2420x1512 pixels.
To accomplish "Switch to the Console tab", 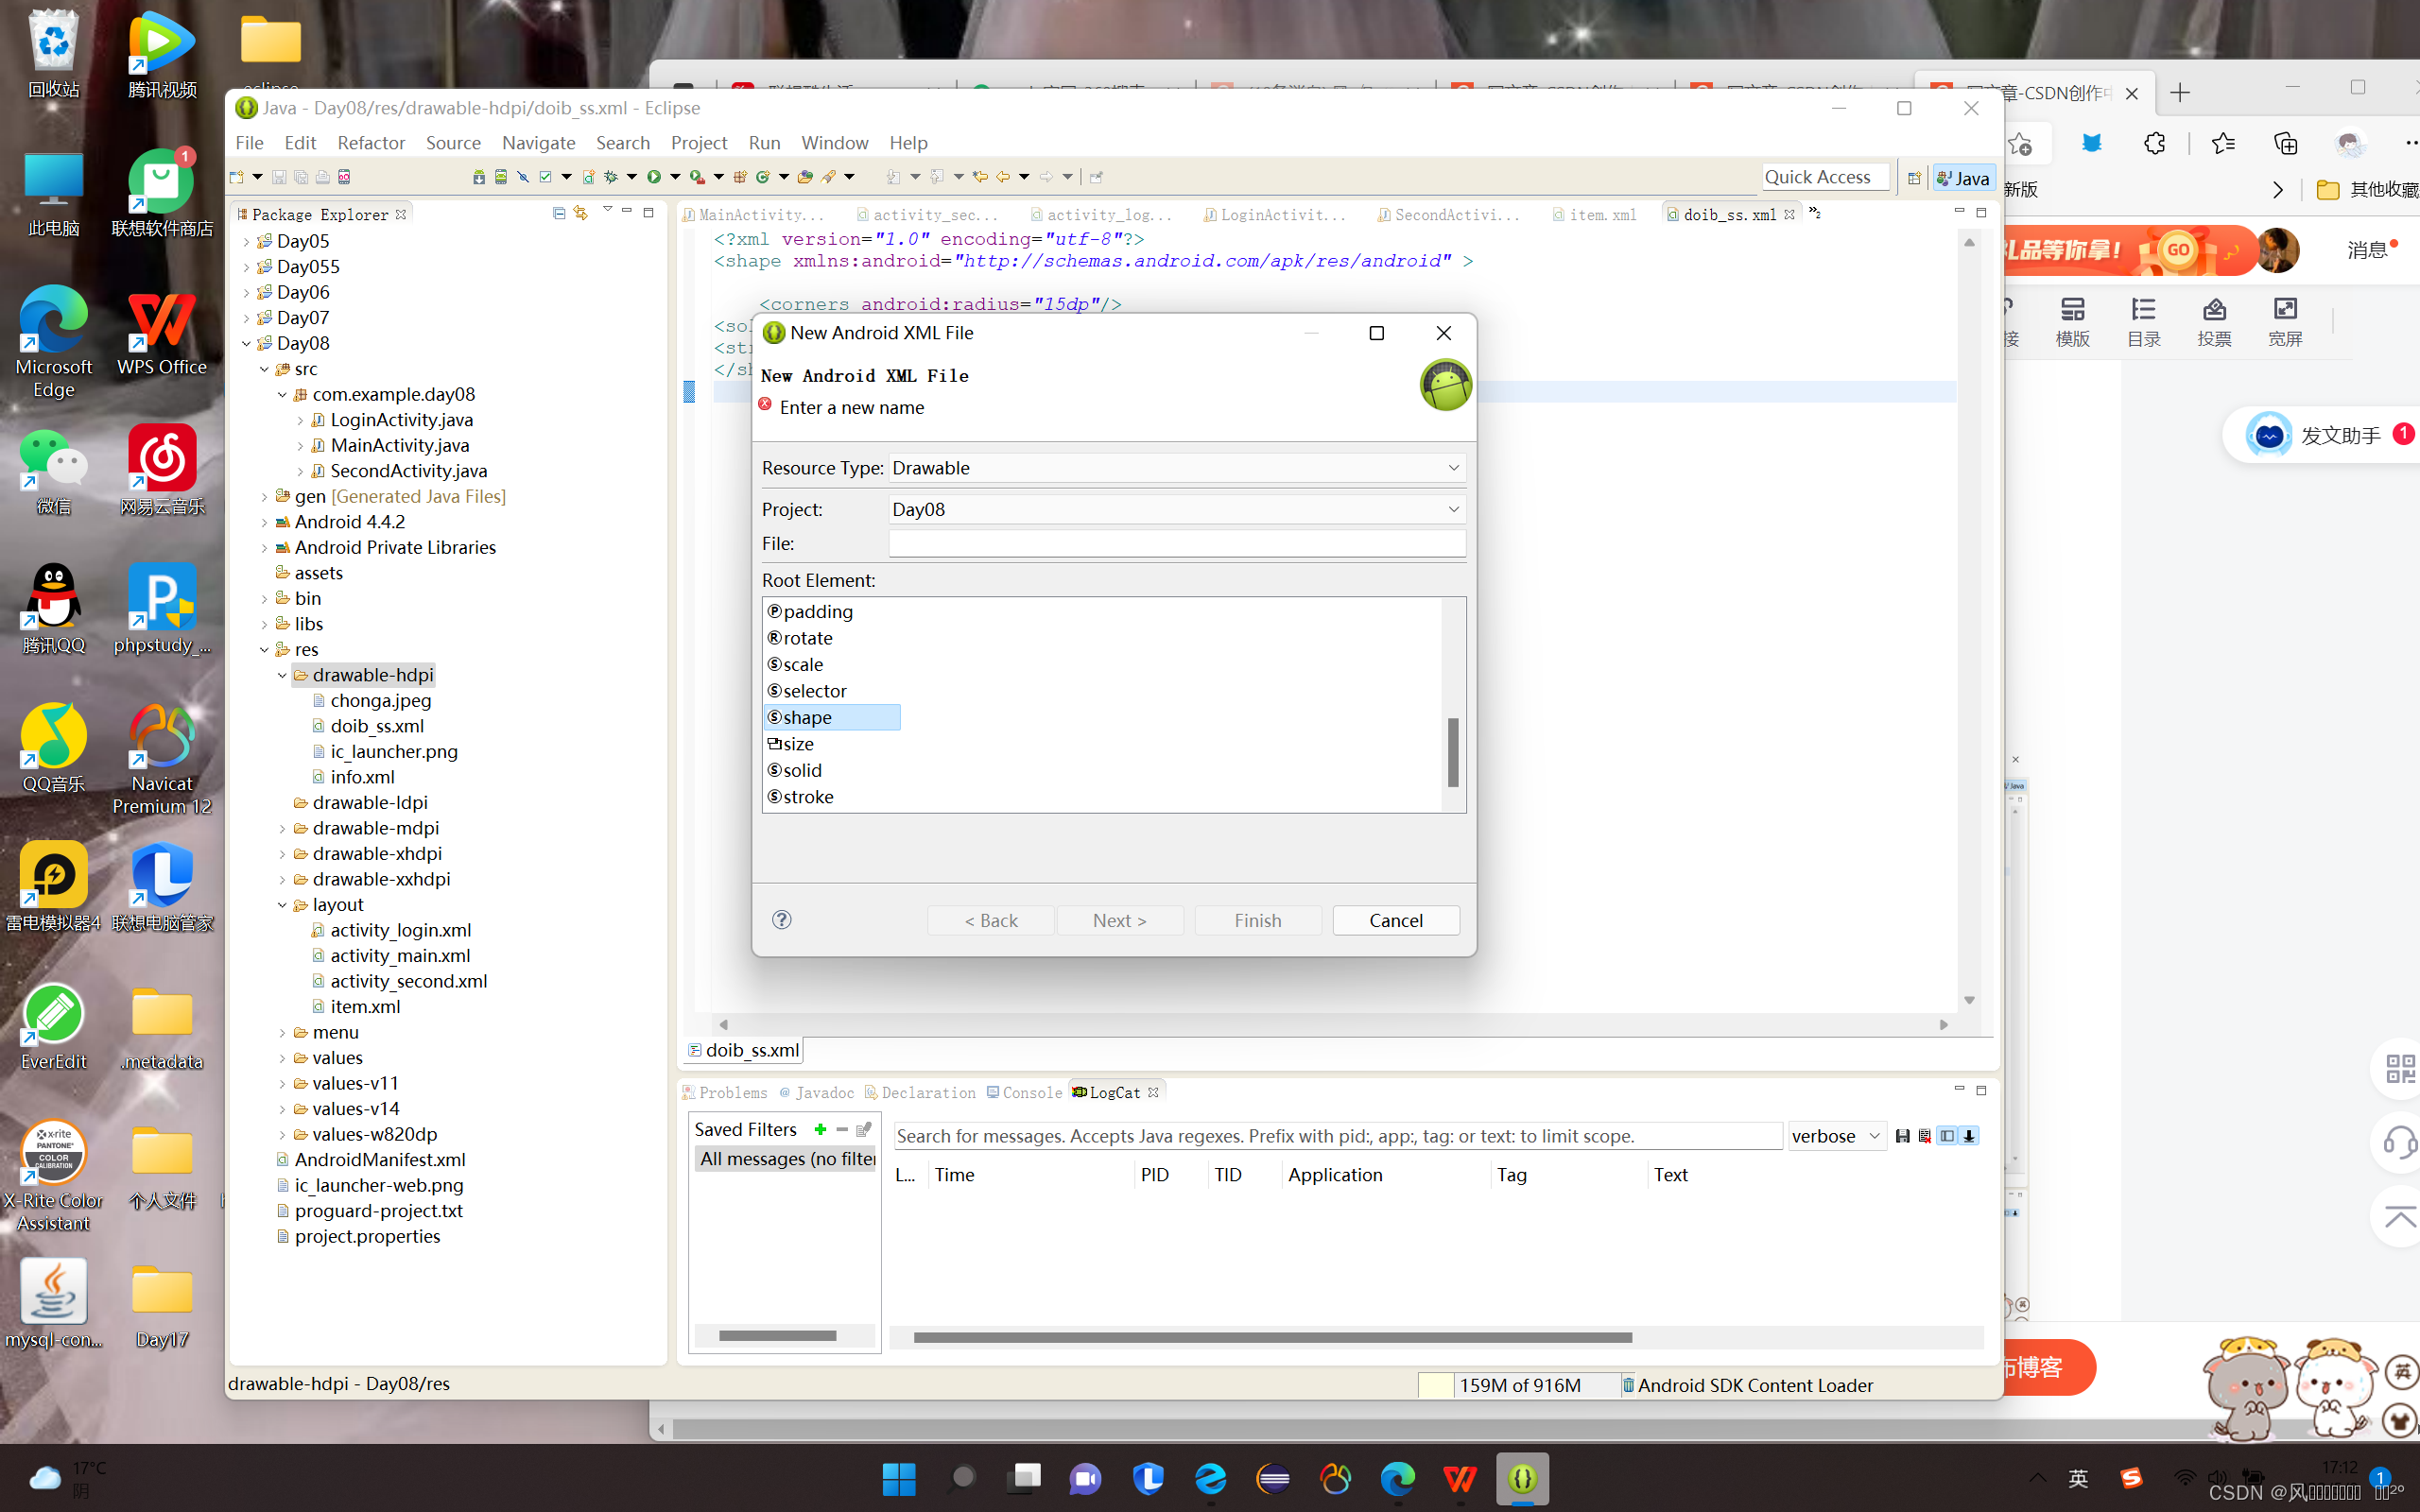I will coord(1031,1092).
